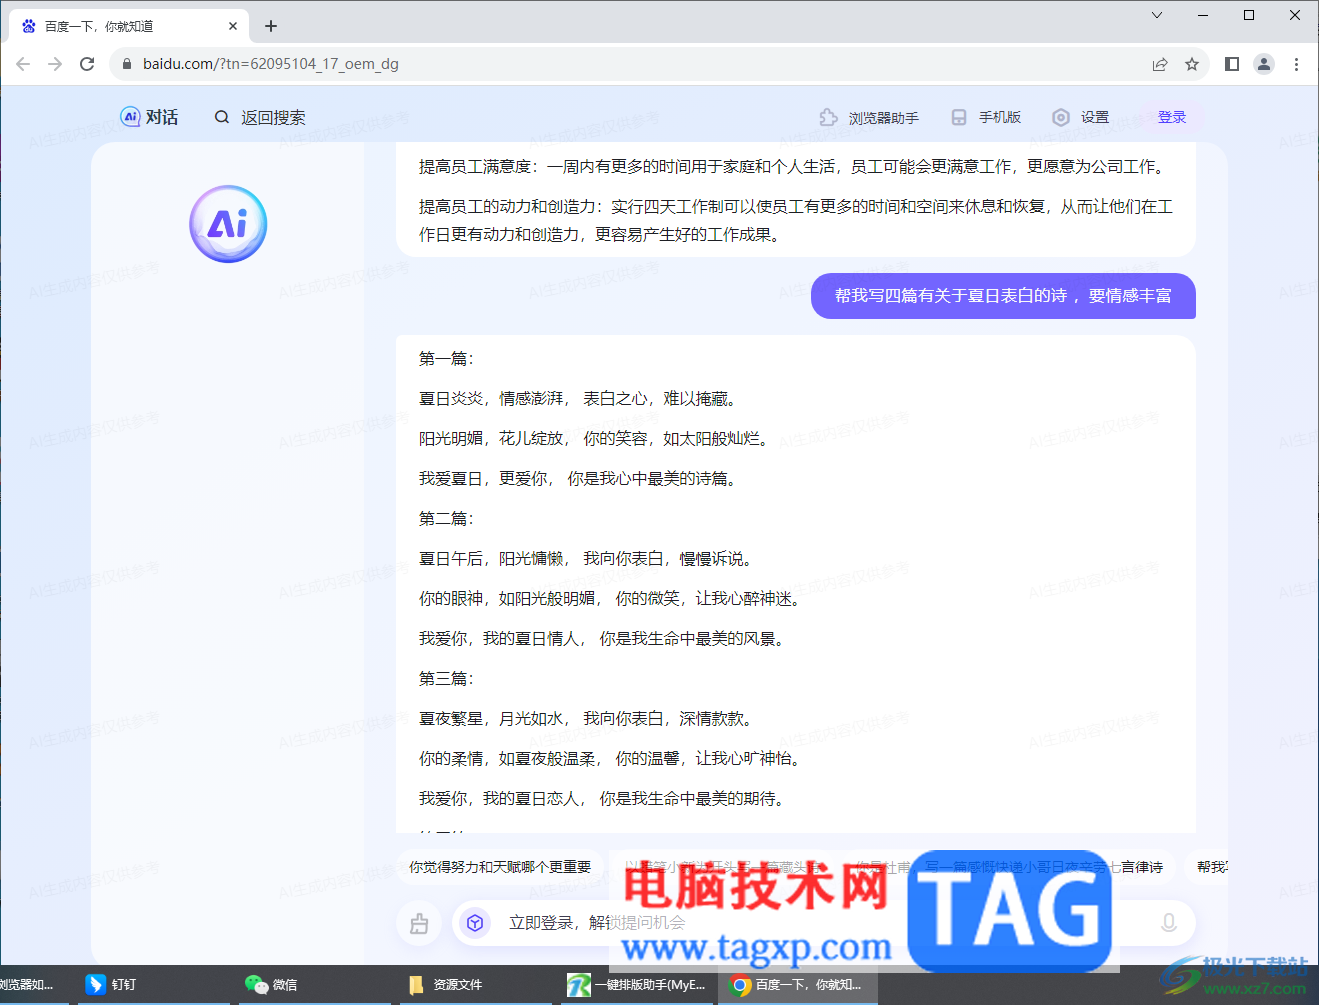Click the address bar URL field
The image size is (1319, 1005).
pos(640,64)
